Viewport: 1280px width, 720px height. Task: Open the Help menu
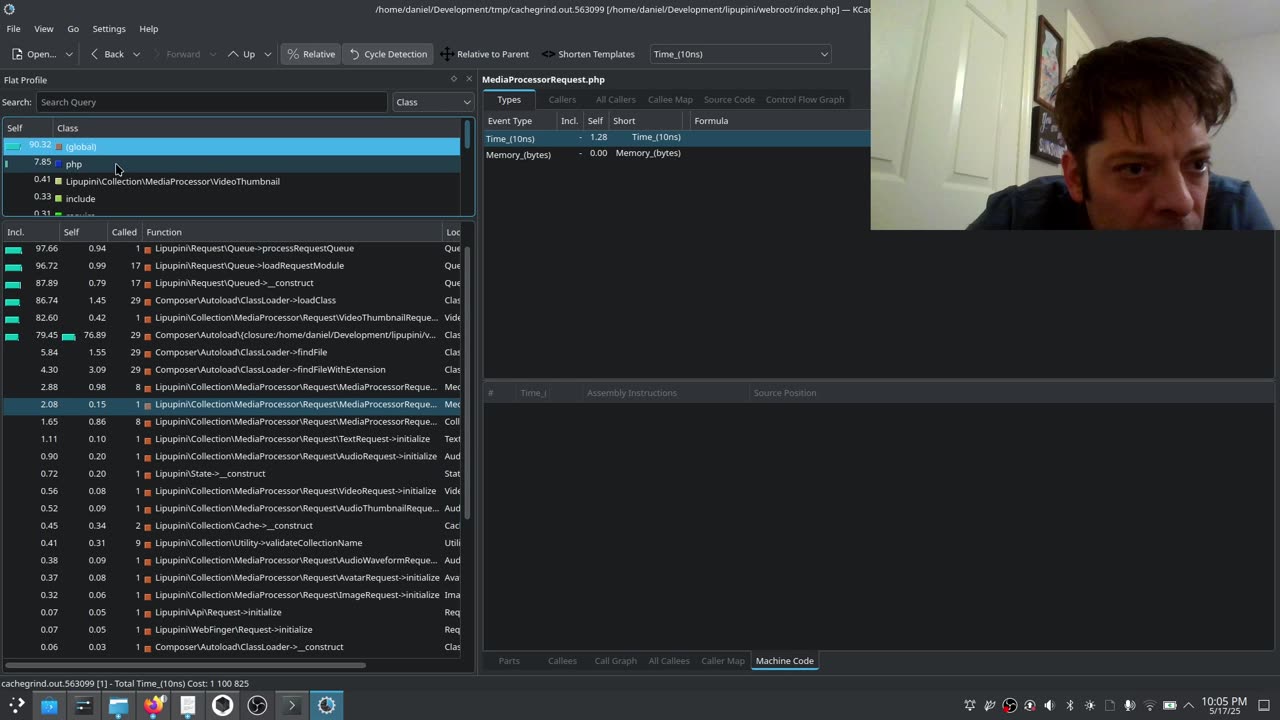(x=149, y=29)
